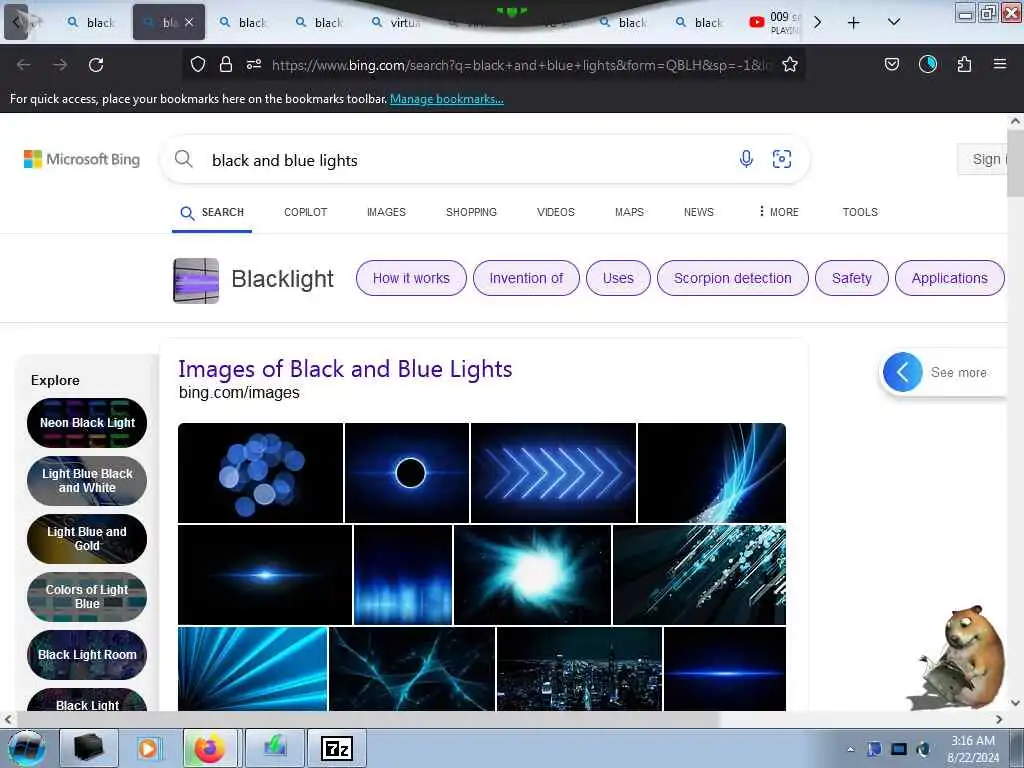Open the blue chevron arrows thumbnail

click(x=553, y=473)
